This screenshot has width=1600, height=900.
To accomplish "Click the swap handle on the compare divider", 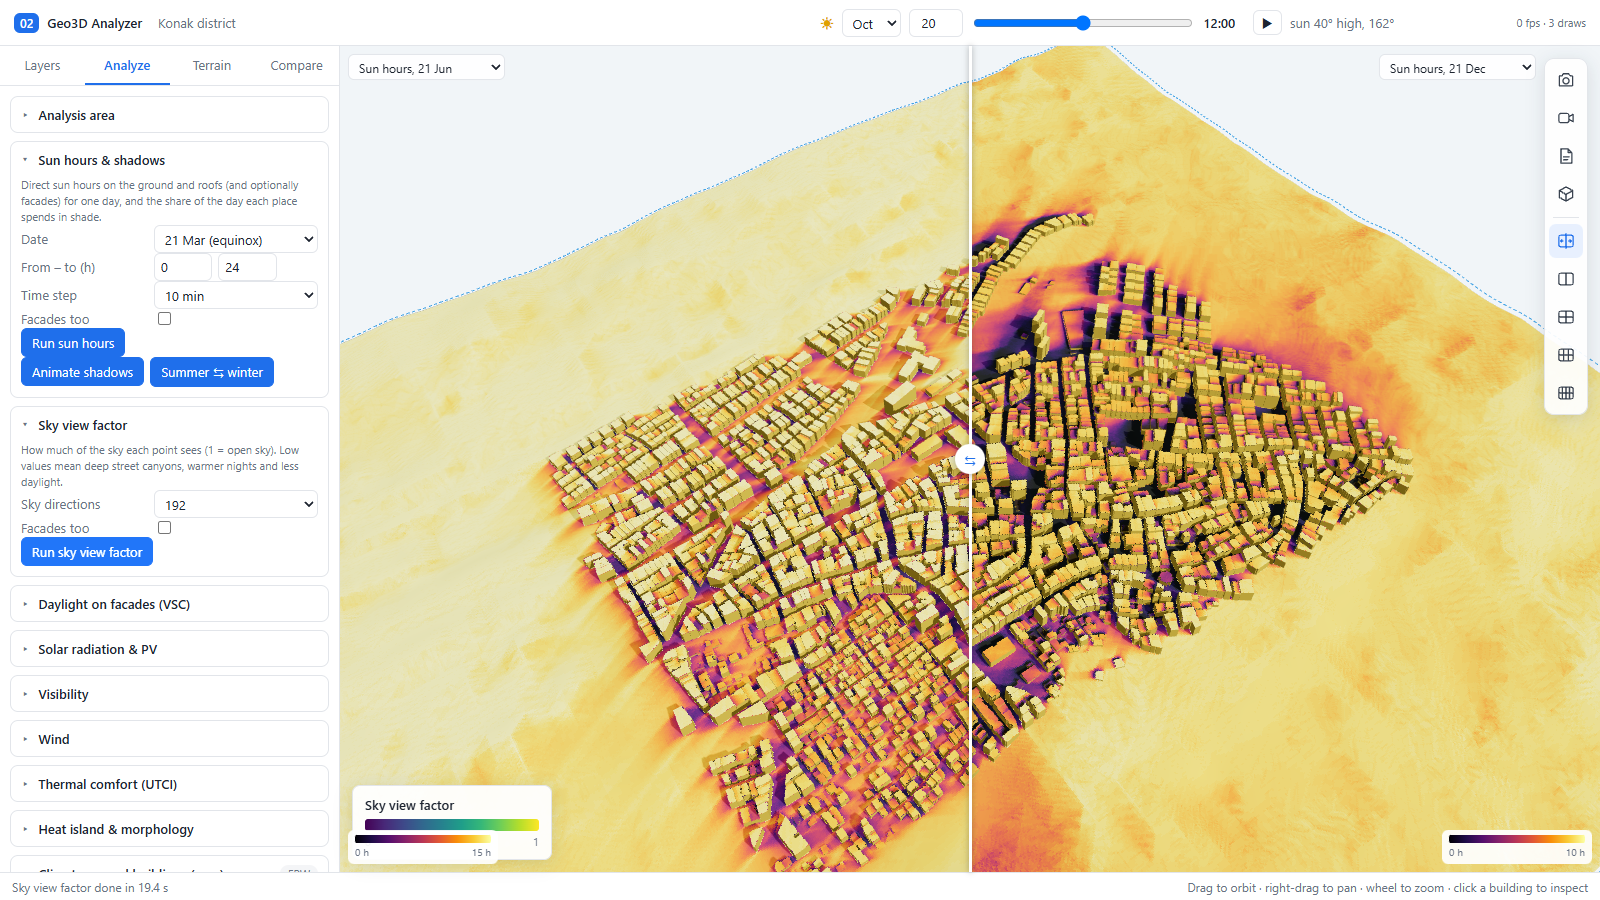I will [969, 460].
